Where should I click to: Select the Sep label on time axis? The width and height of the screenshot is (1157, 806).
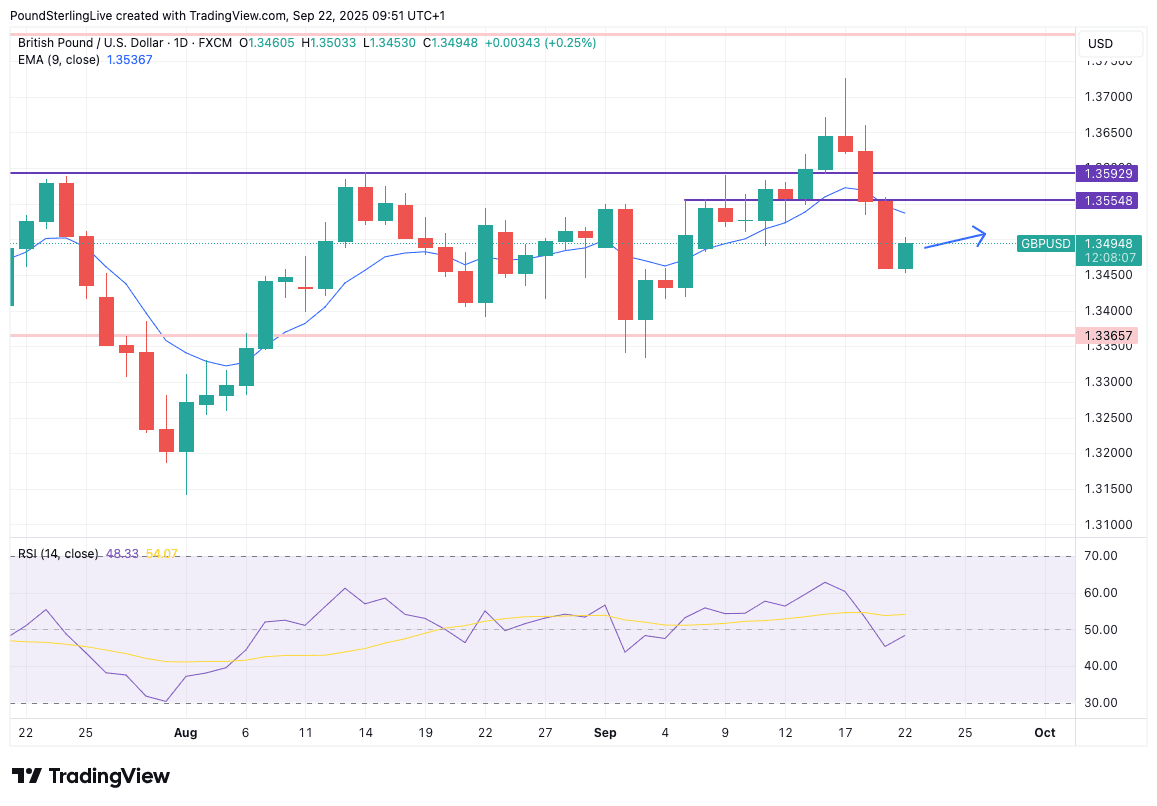point(605,732)
